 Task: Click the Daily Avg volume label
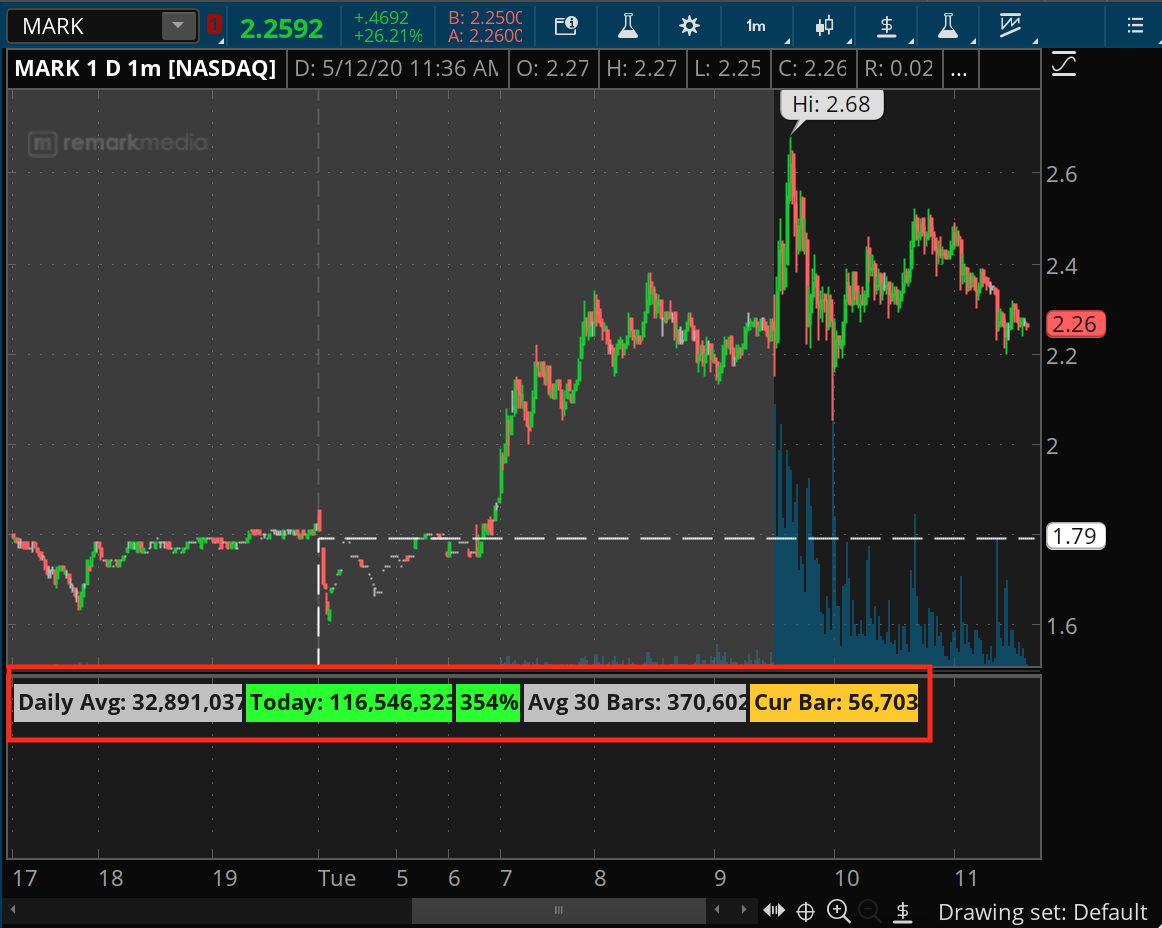pyautogui.click(x=128, y=702)
